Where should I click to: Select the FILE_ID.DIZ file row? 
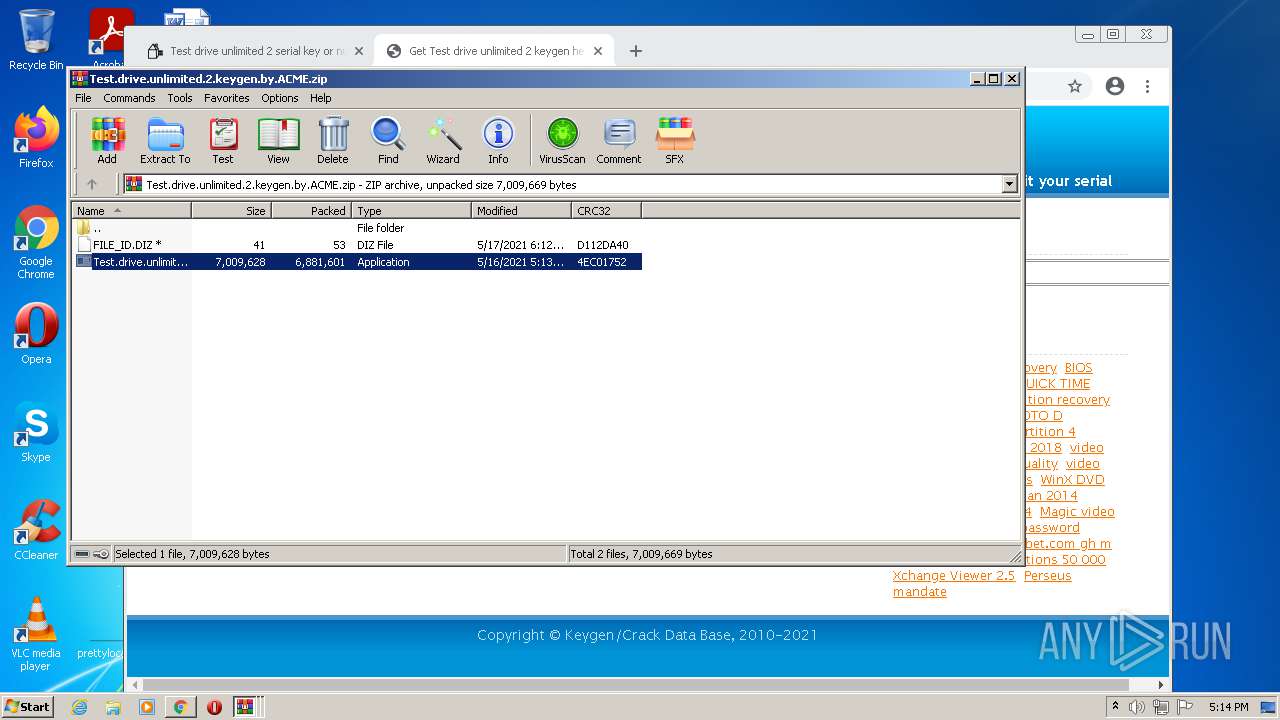[357, 245]
